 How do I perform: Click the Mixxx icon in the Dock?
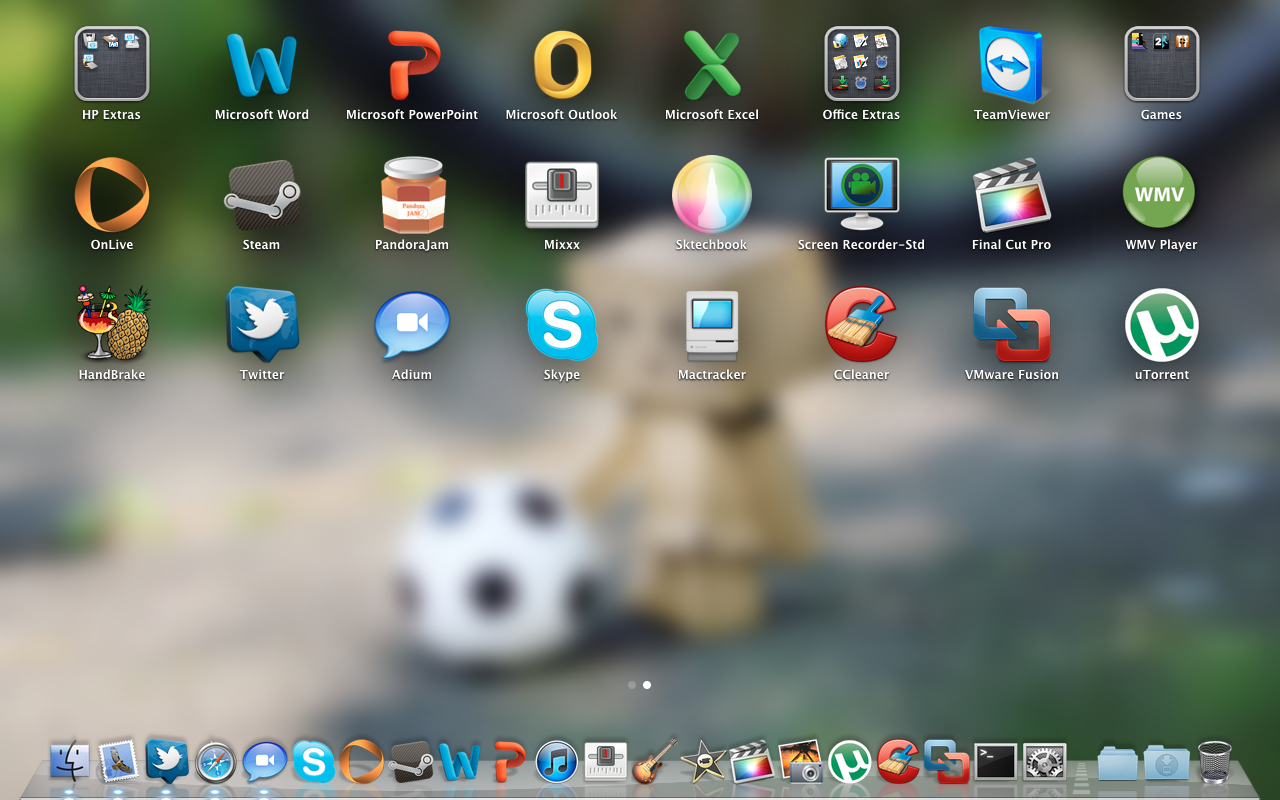(606, 762)
